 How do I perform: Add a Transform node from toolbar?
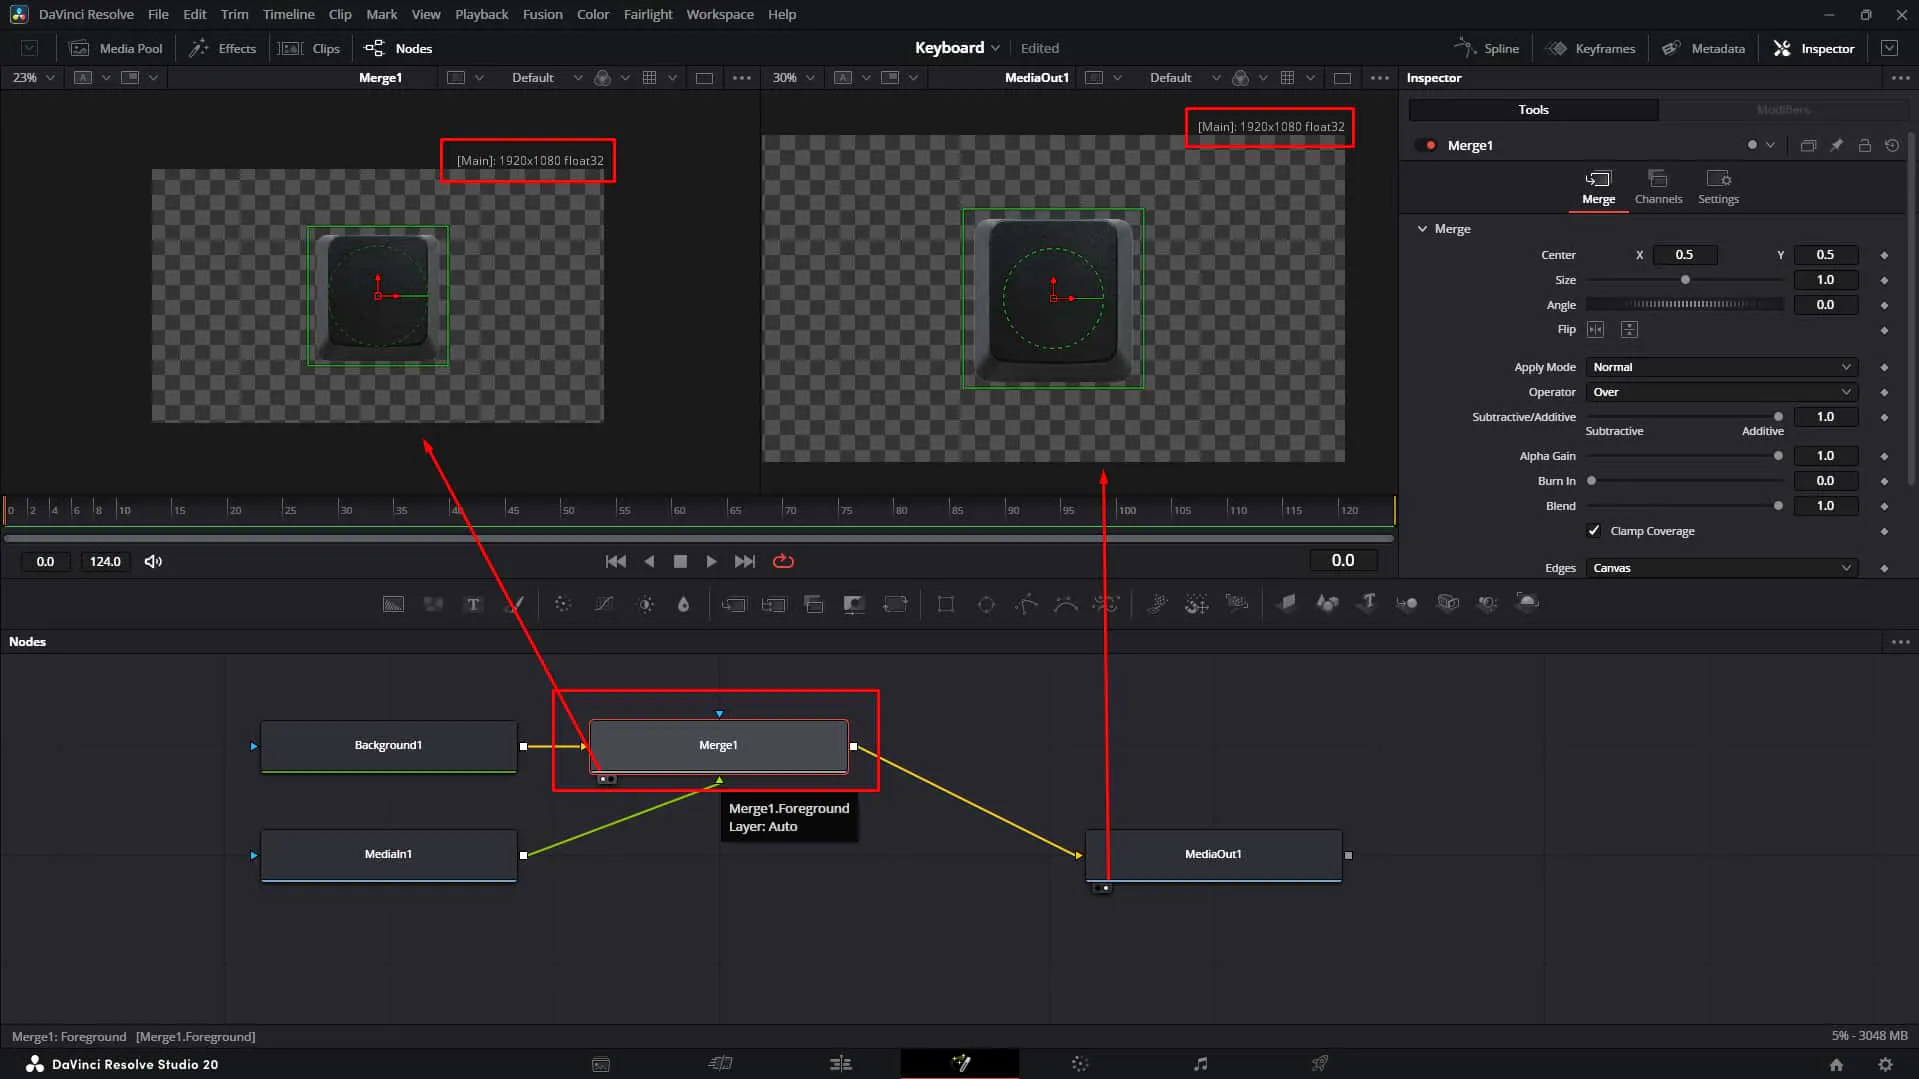click(x=895, y=604)
